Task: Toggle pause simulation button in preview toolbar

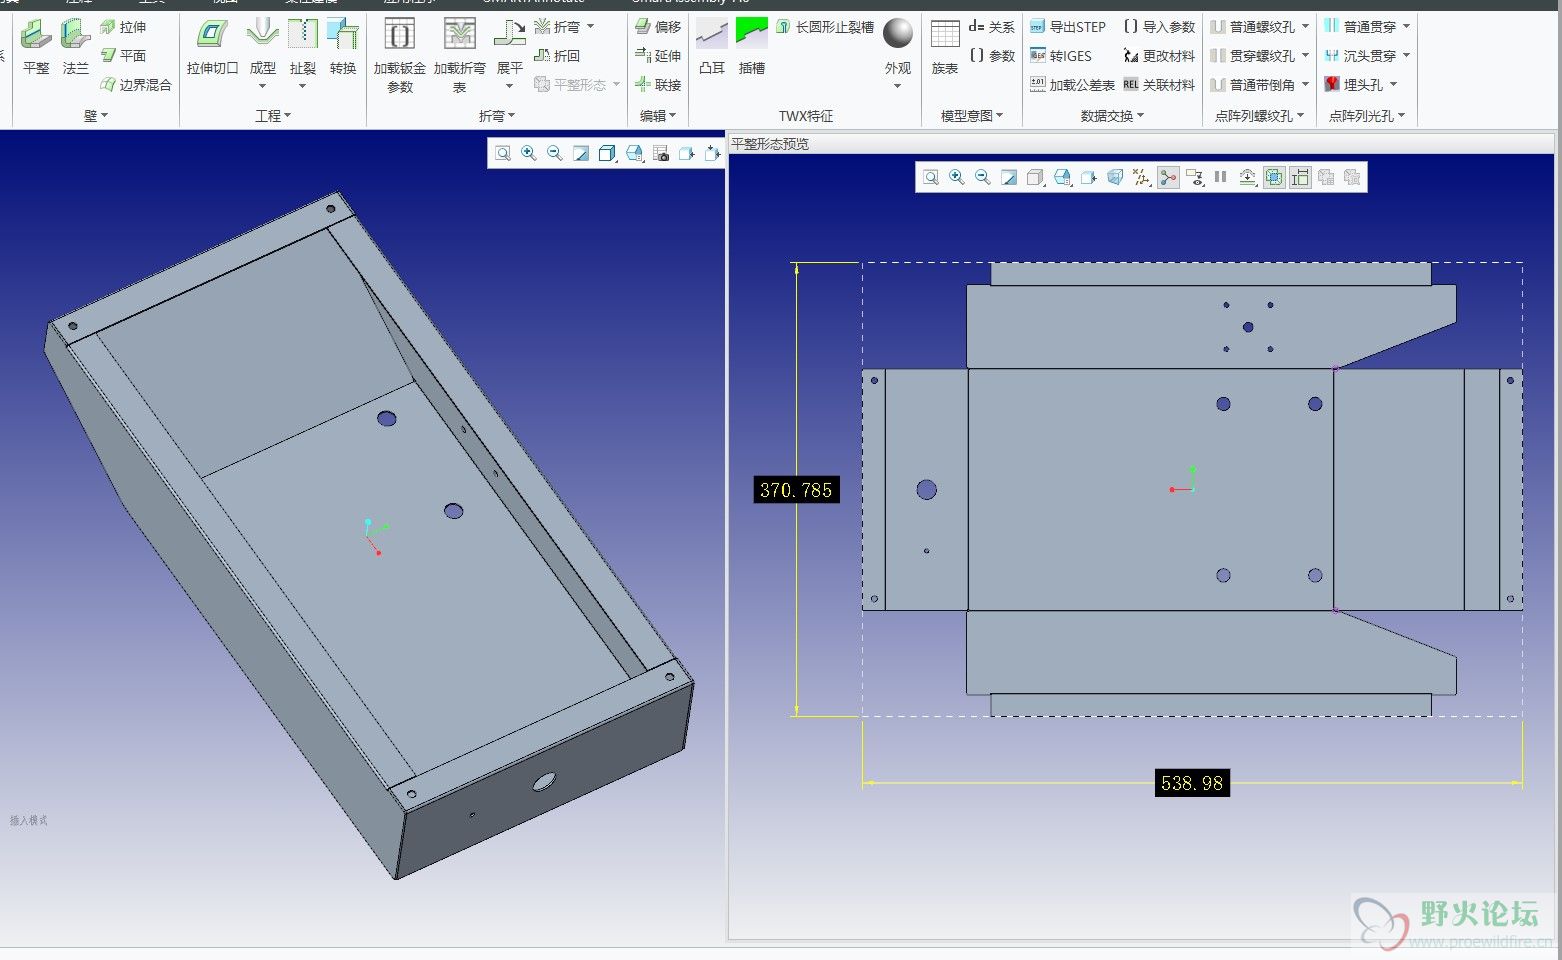Action: coord(1220,177)
